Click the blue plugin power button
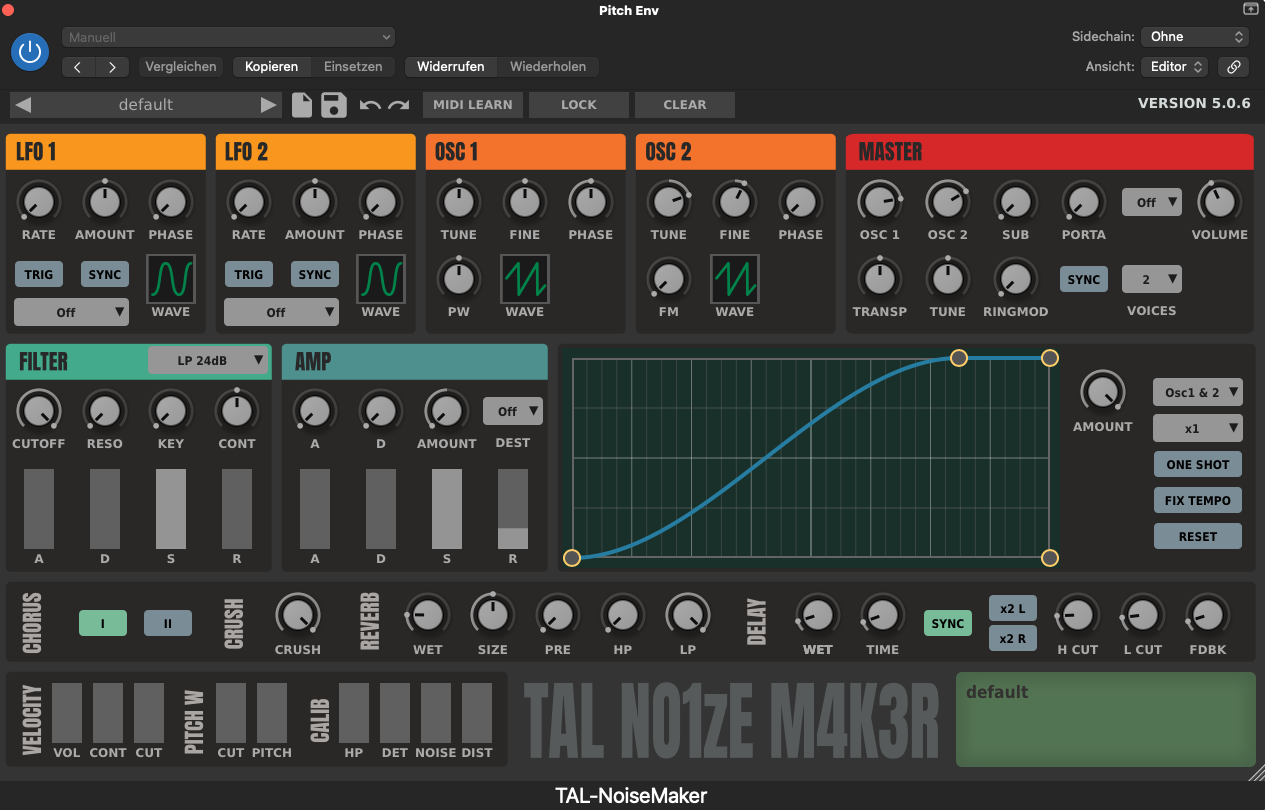Screen dimensions: 1265x810 click(30, 52)
